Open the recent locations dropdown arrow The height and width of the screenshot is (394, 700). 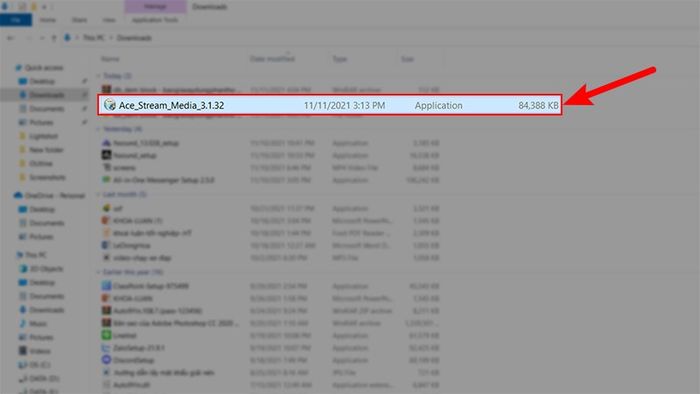click(x=42, y=38)
